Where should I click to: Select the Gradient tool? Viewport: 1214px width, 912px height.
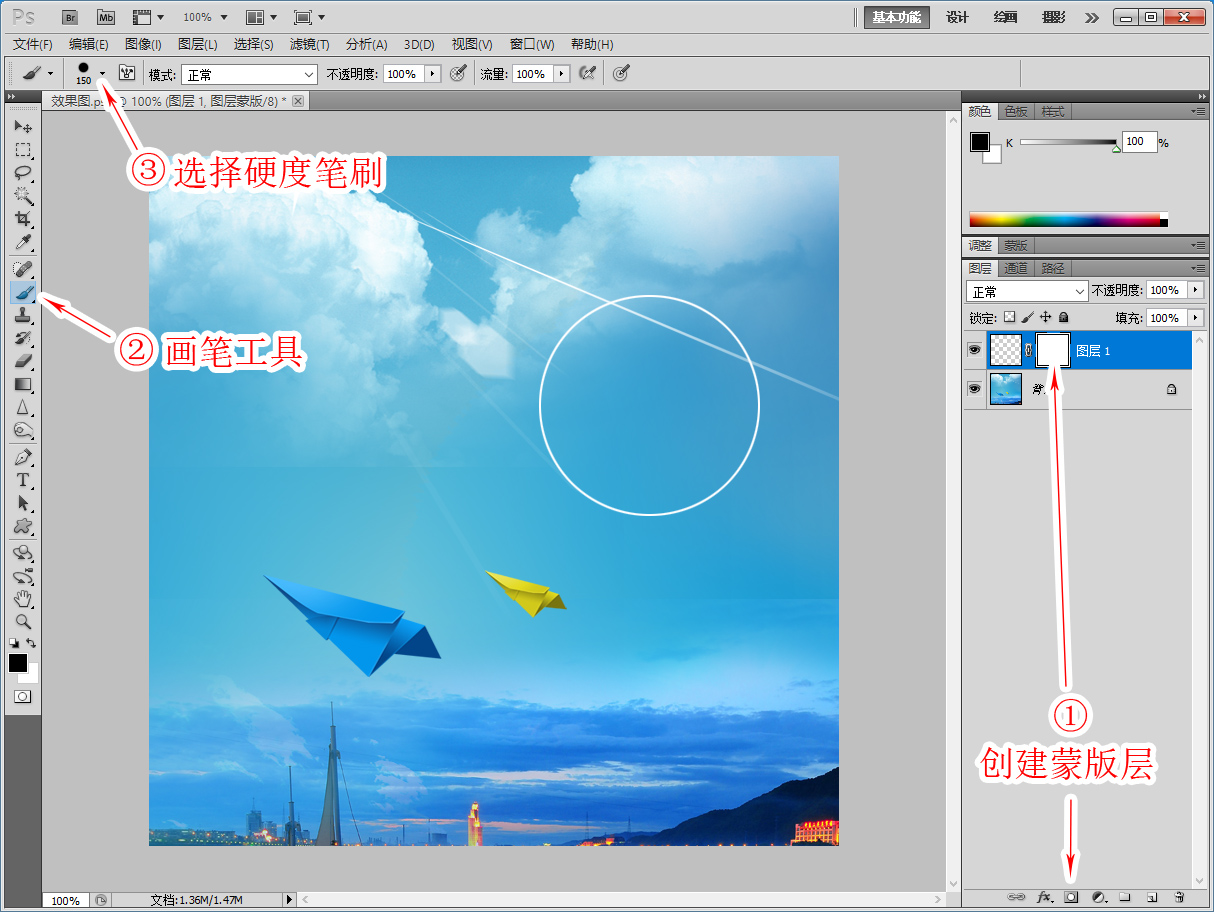click(22, 384)
